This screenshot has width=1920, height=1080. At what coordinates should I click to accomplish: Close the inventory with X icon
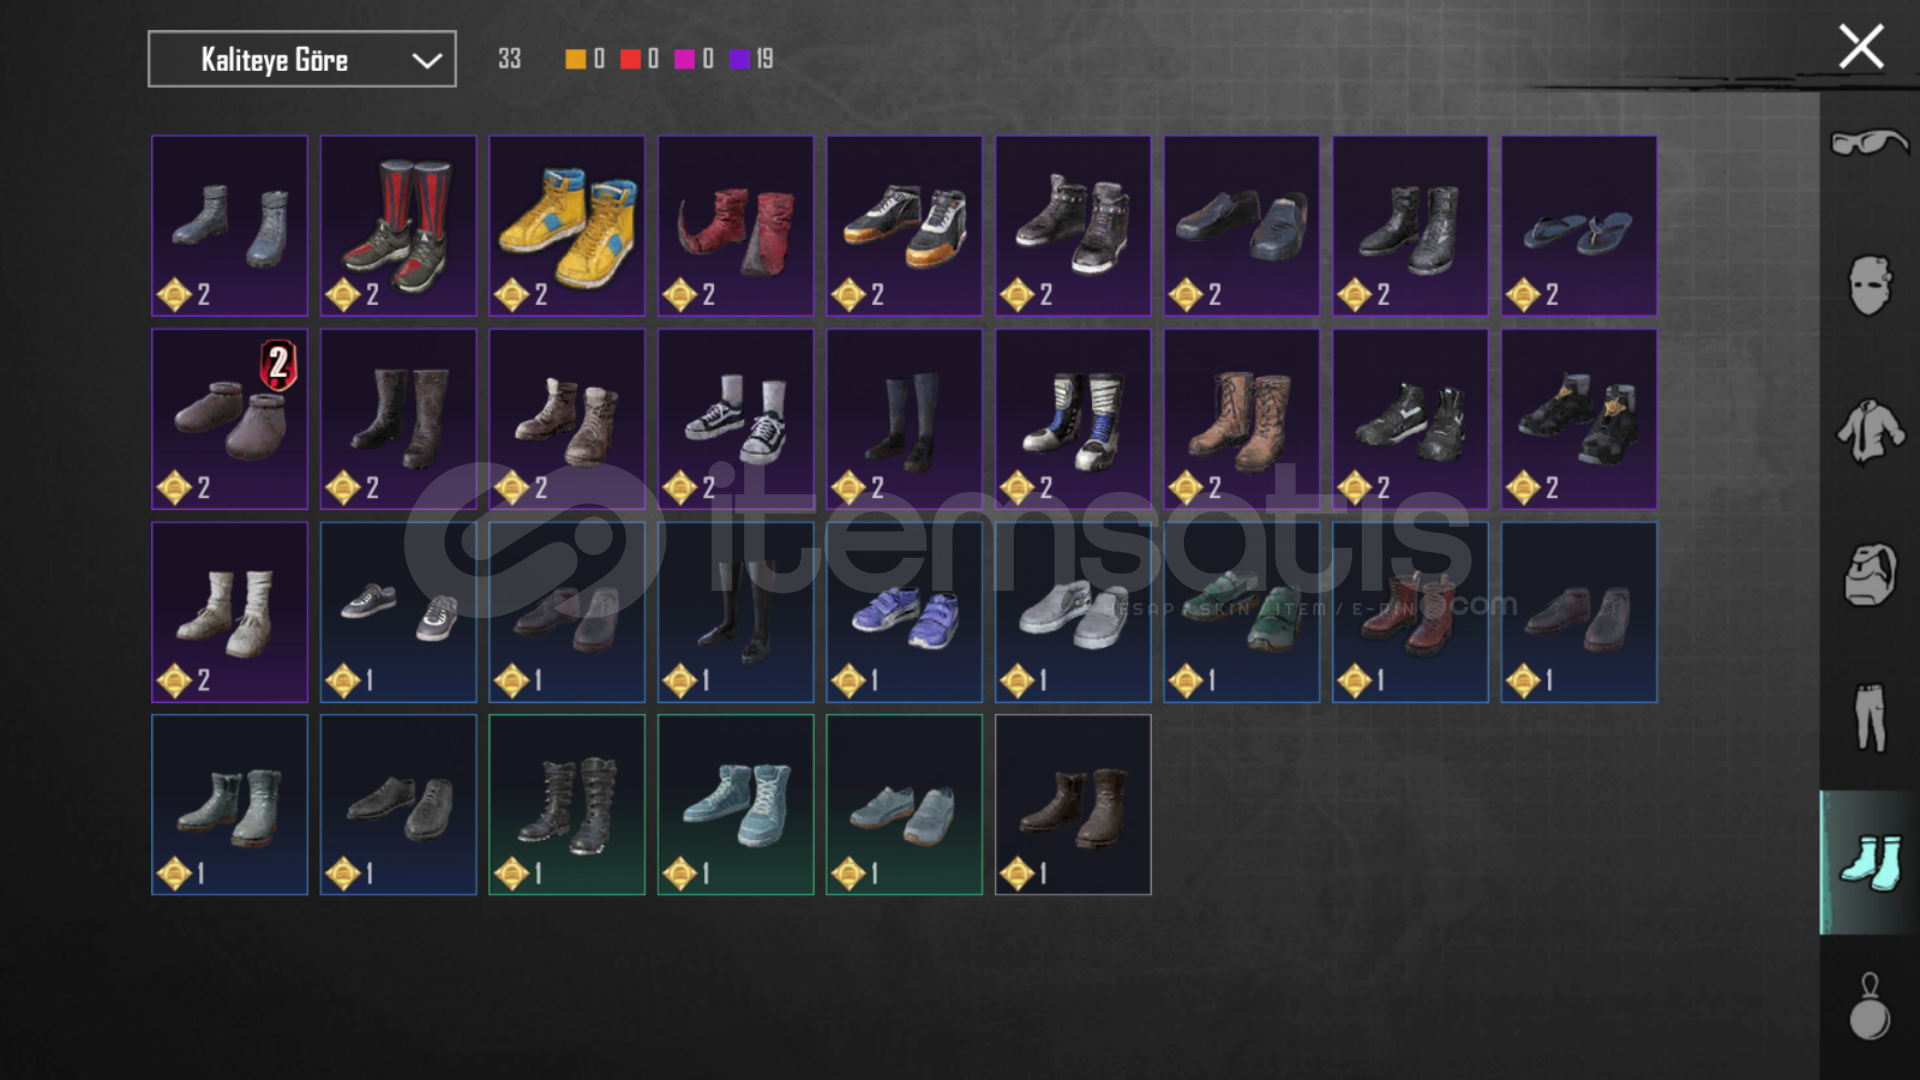[x=1860, y=47]
